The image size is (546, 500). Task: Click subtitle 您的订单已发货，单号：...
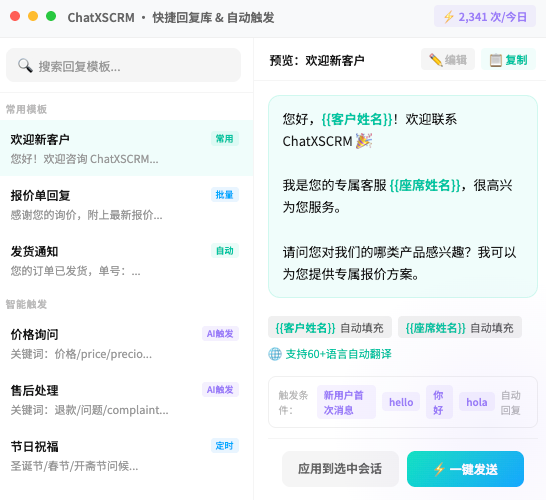pyautogui.click(x=75, y=271)
